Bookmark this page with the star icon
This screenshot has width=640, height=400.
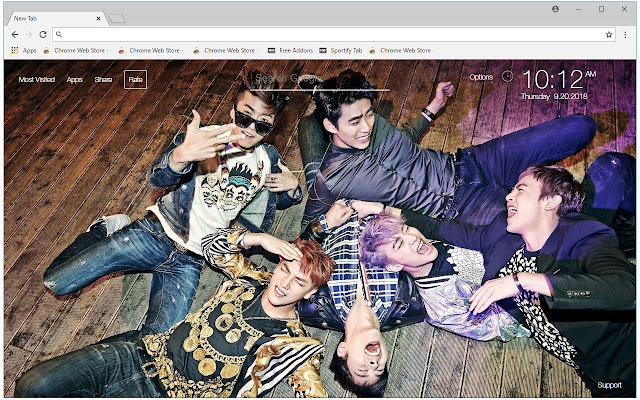[609, 35]
